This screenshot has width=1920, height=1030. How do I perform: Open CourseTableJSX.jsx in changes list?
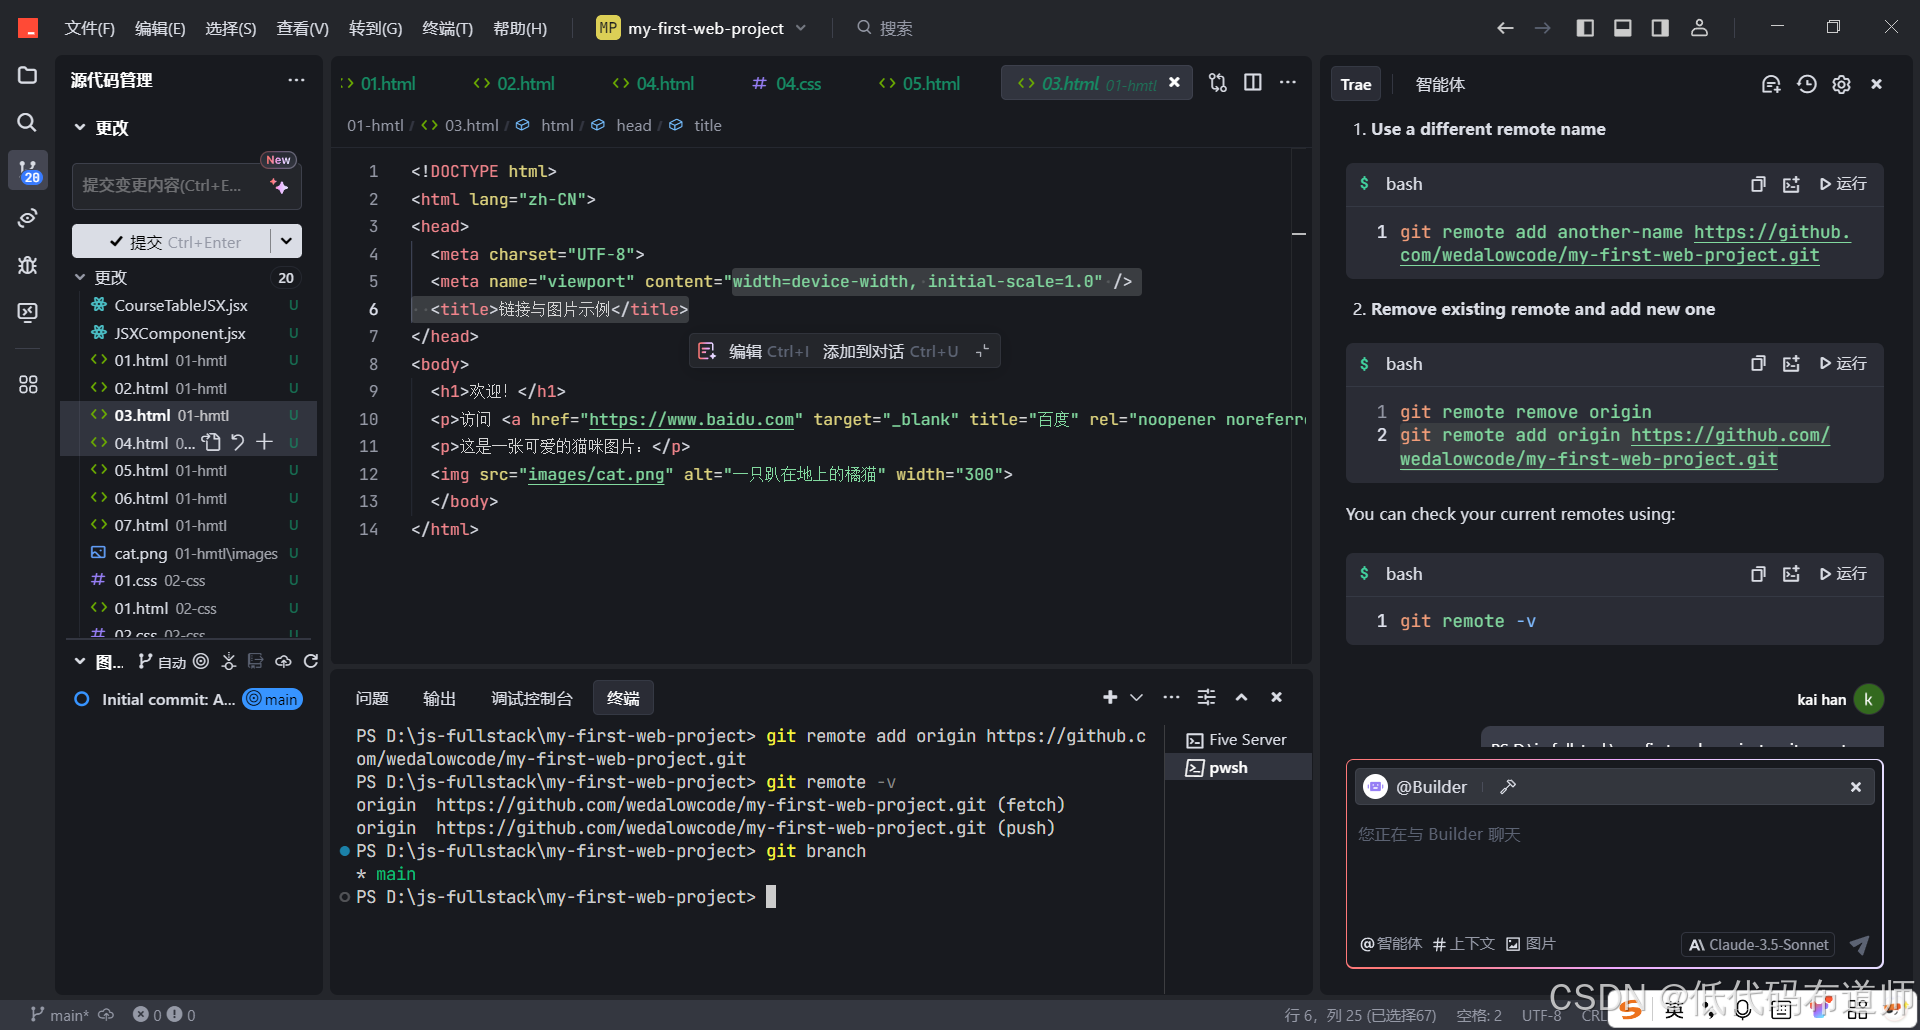point(181,305)
